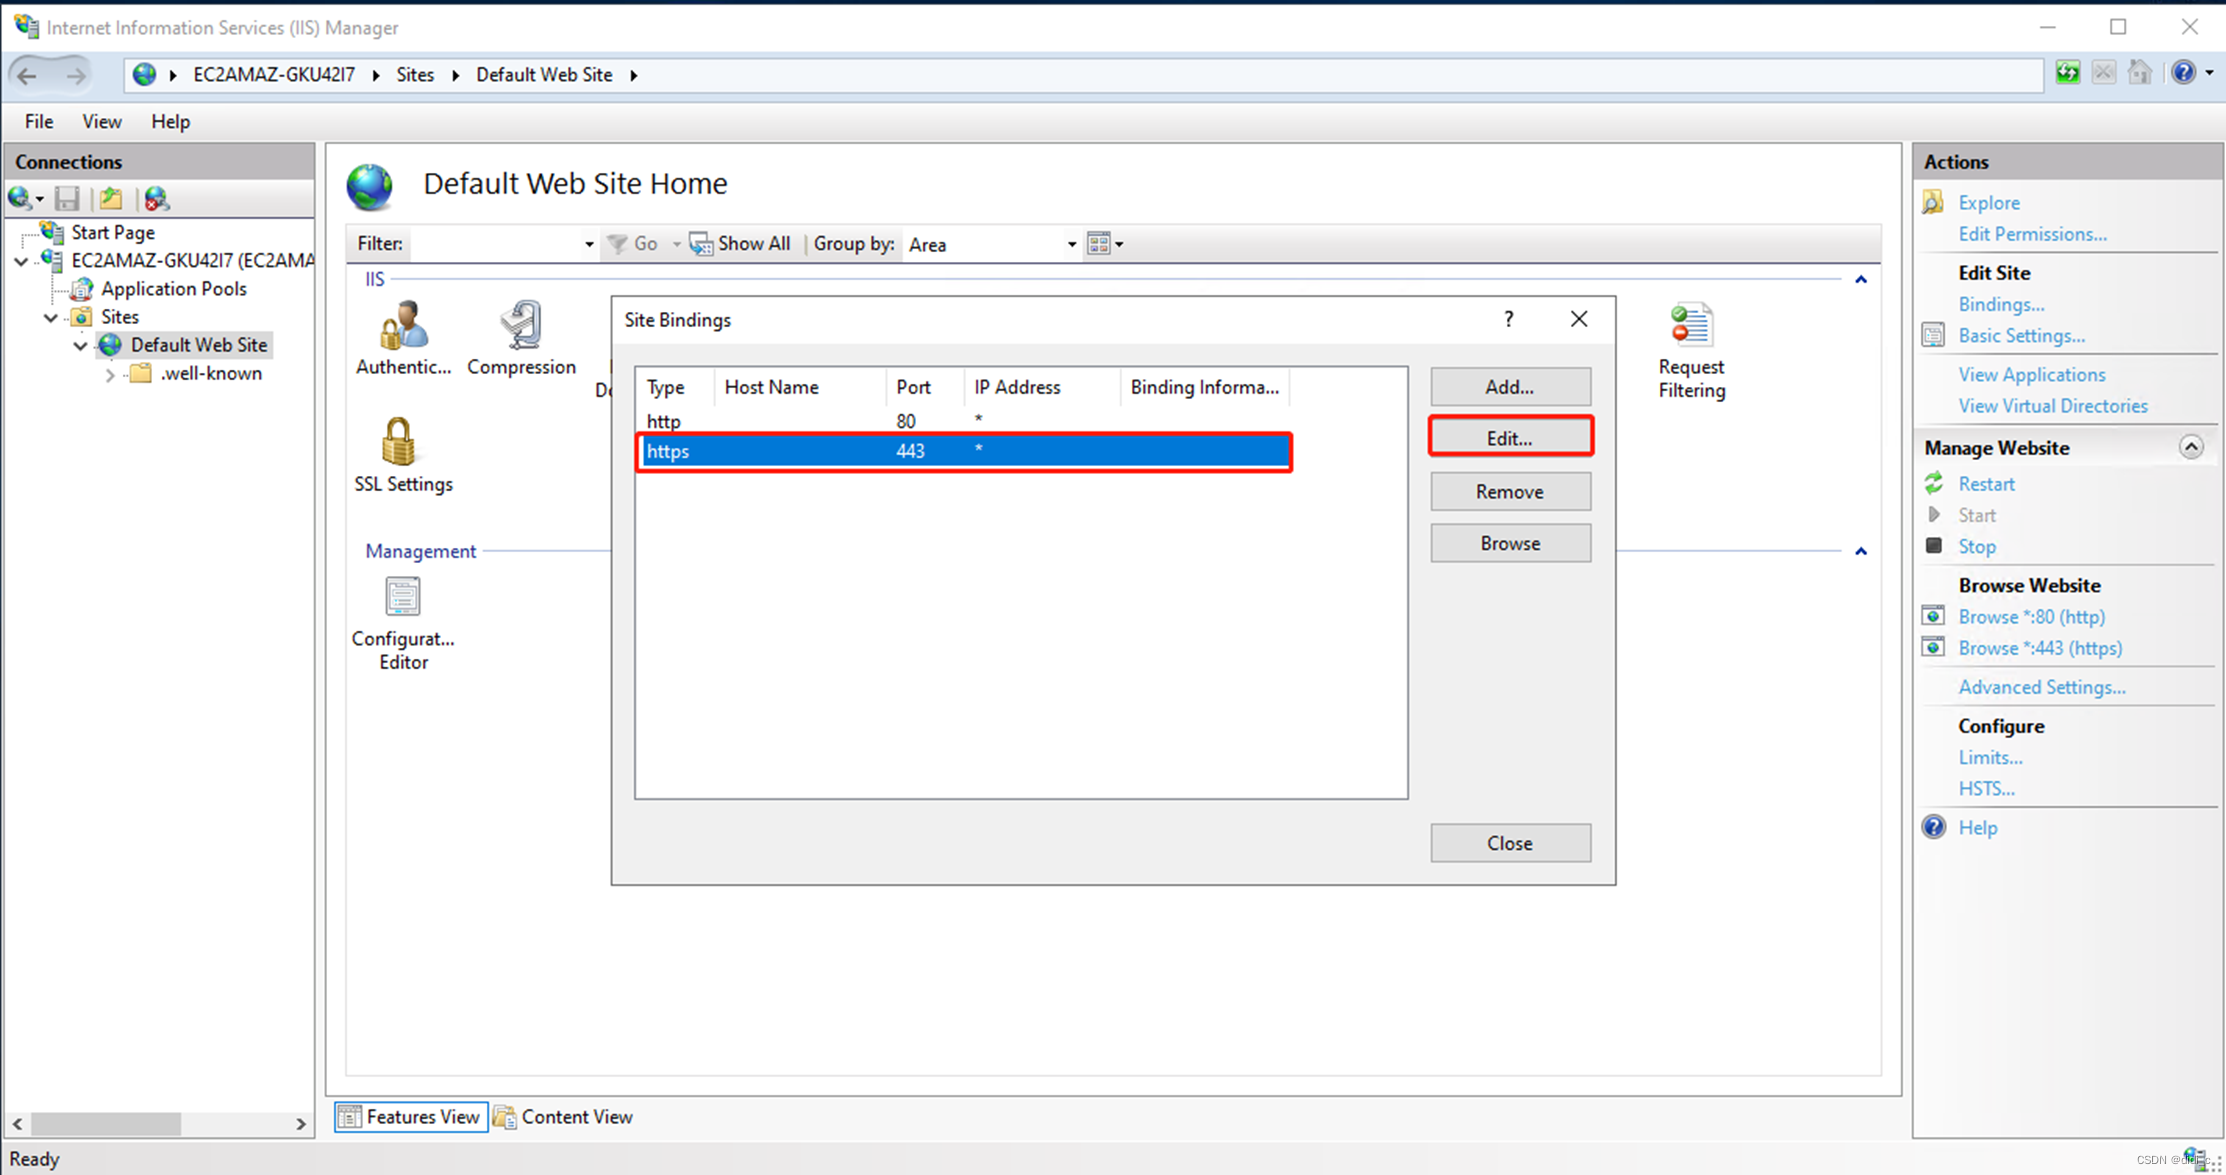Open the Group by Area dropdown

pos(991,244)
